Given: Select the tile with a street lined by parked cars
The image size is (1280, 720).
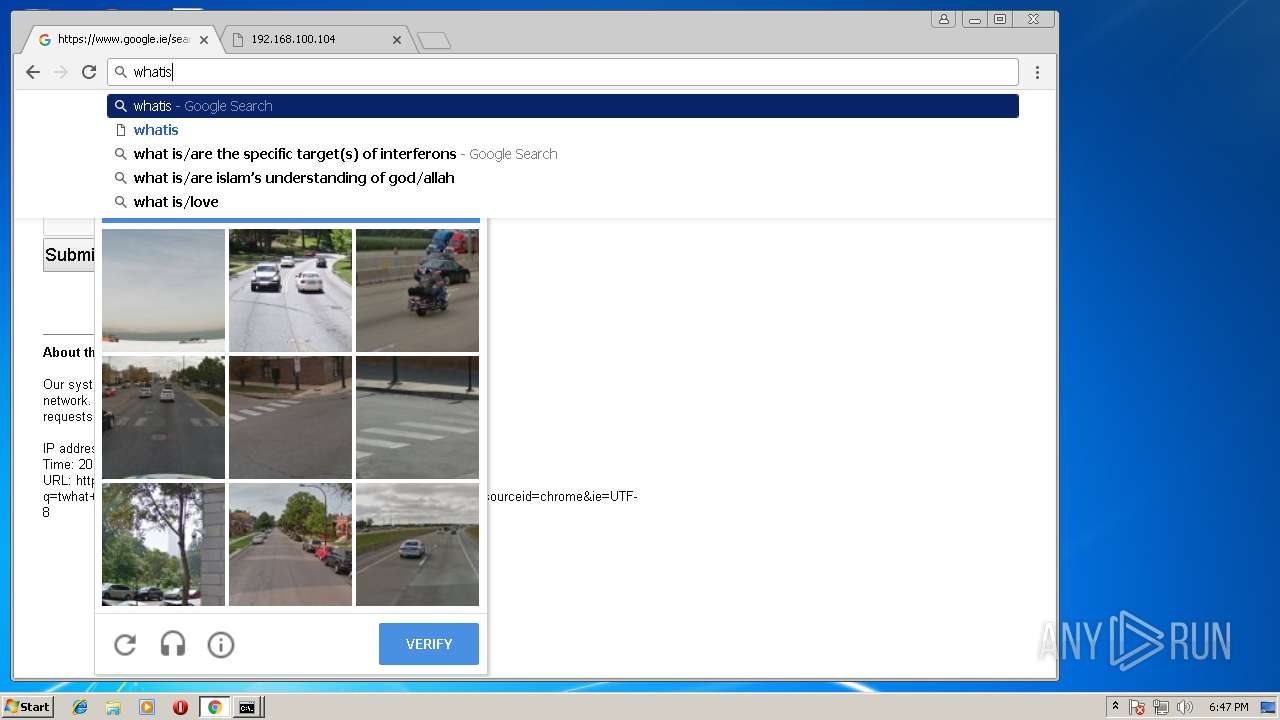Looking at the screenshot, I should [290, 544].
